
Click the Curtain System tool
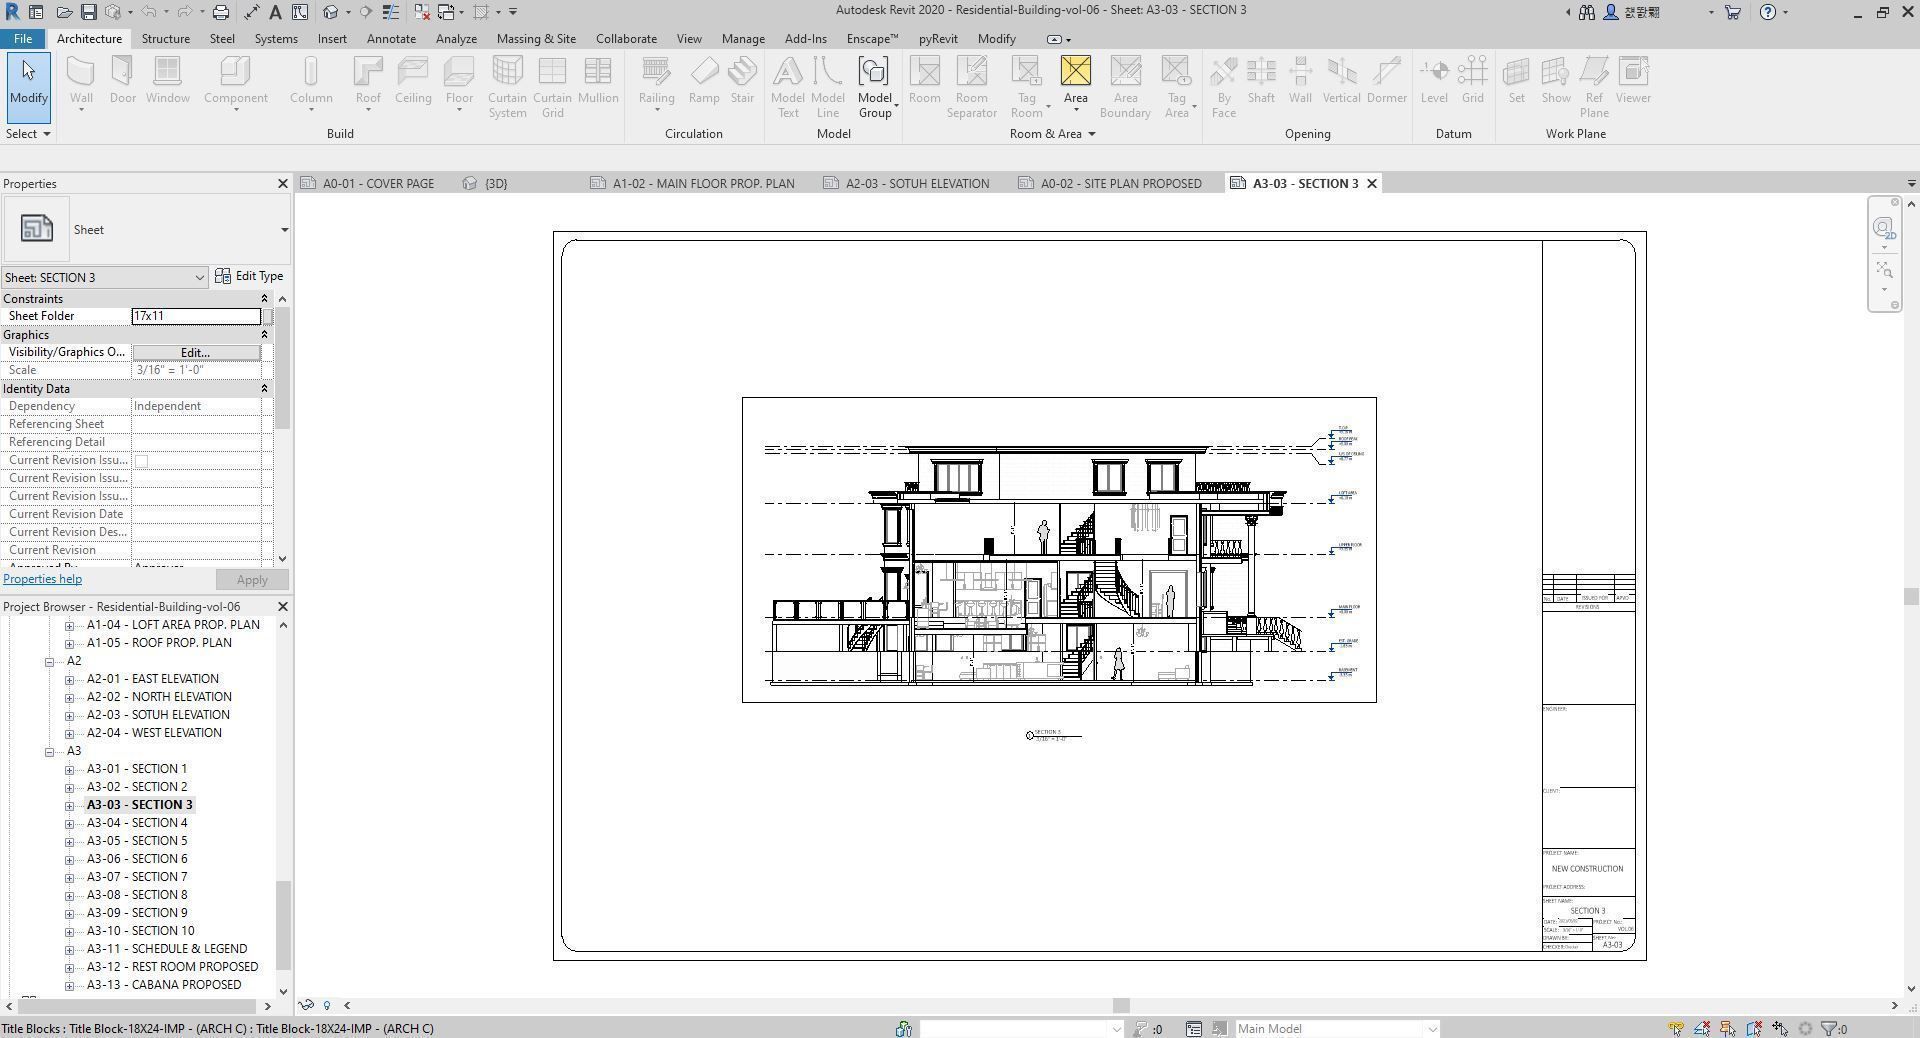click(507, 86)
